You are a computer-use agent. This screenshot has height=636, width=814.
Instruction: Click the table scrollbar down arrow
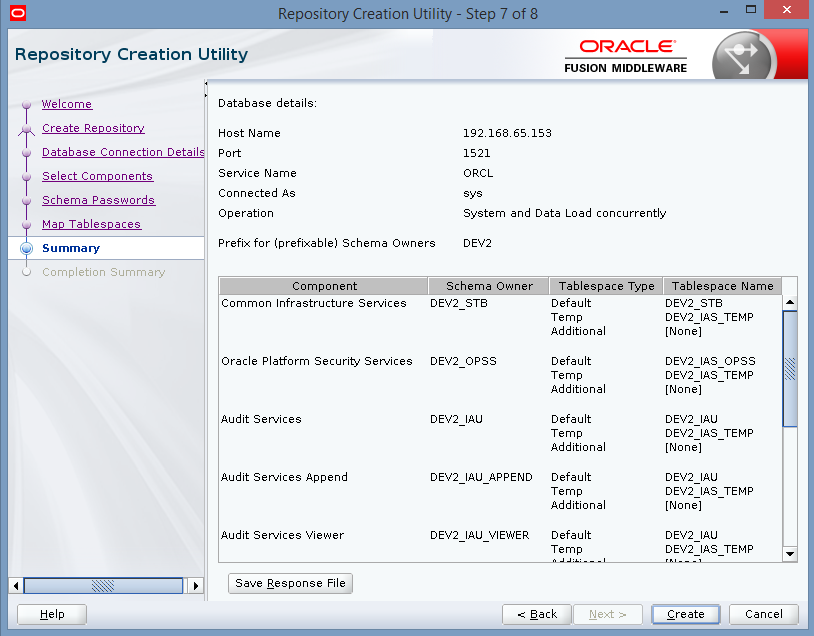tap(790, 554)
